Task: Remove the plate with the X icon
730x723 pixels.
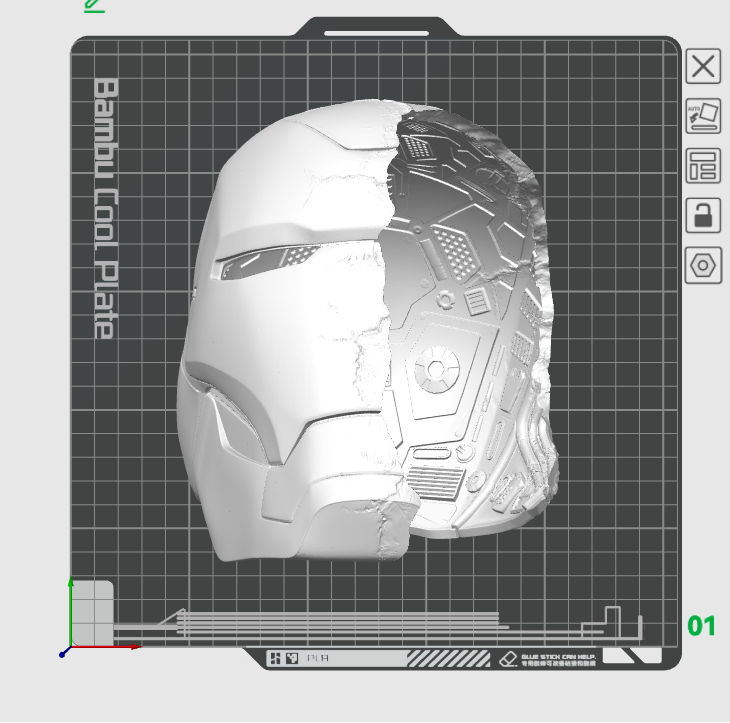Action: 703,67
